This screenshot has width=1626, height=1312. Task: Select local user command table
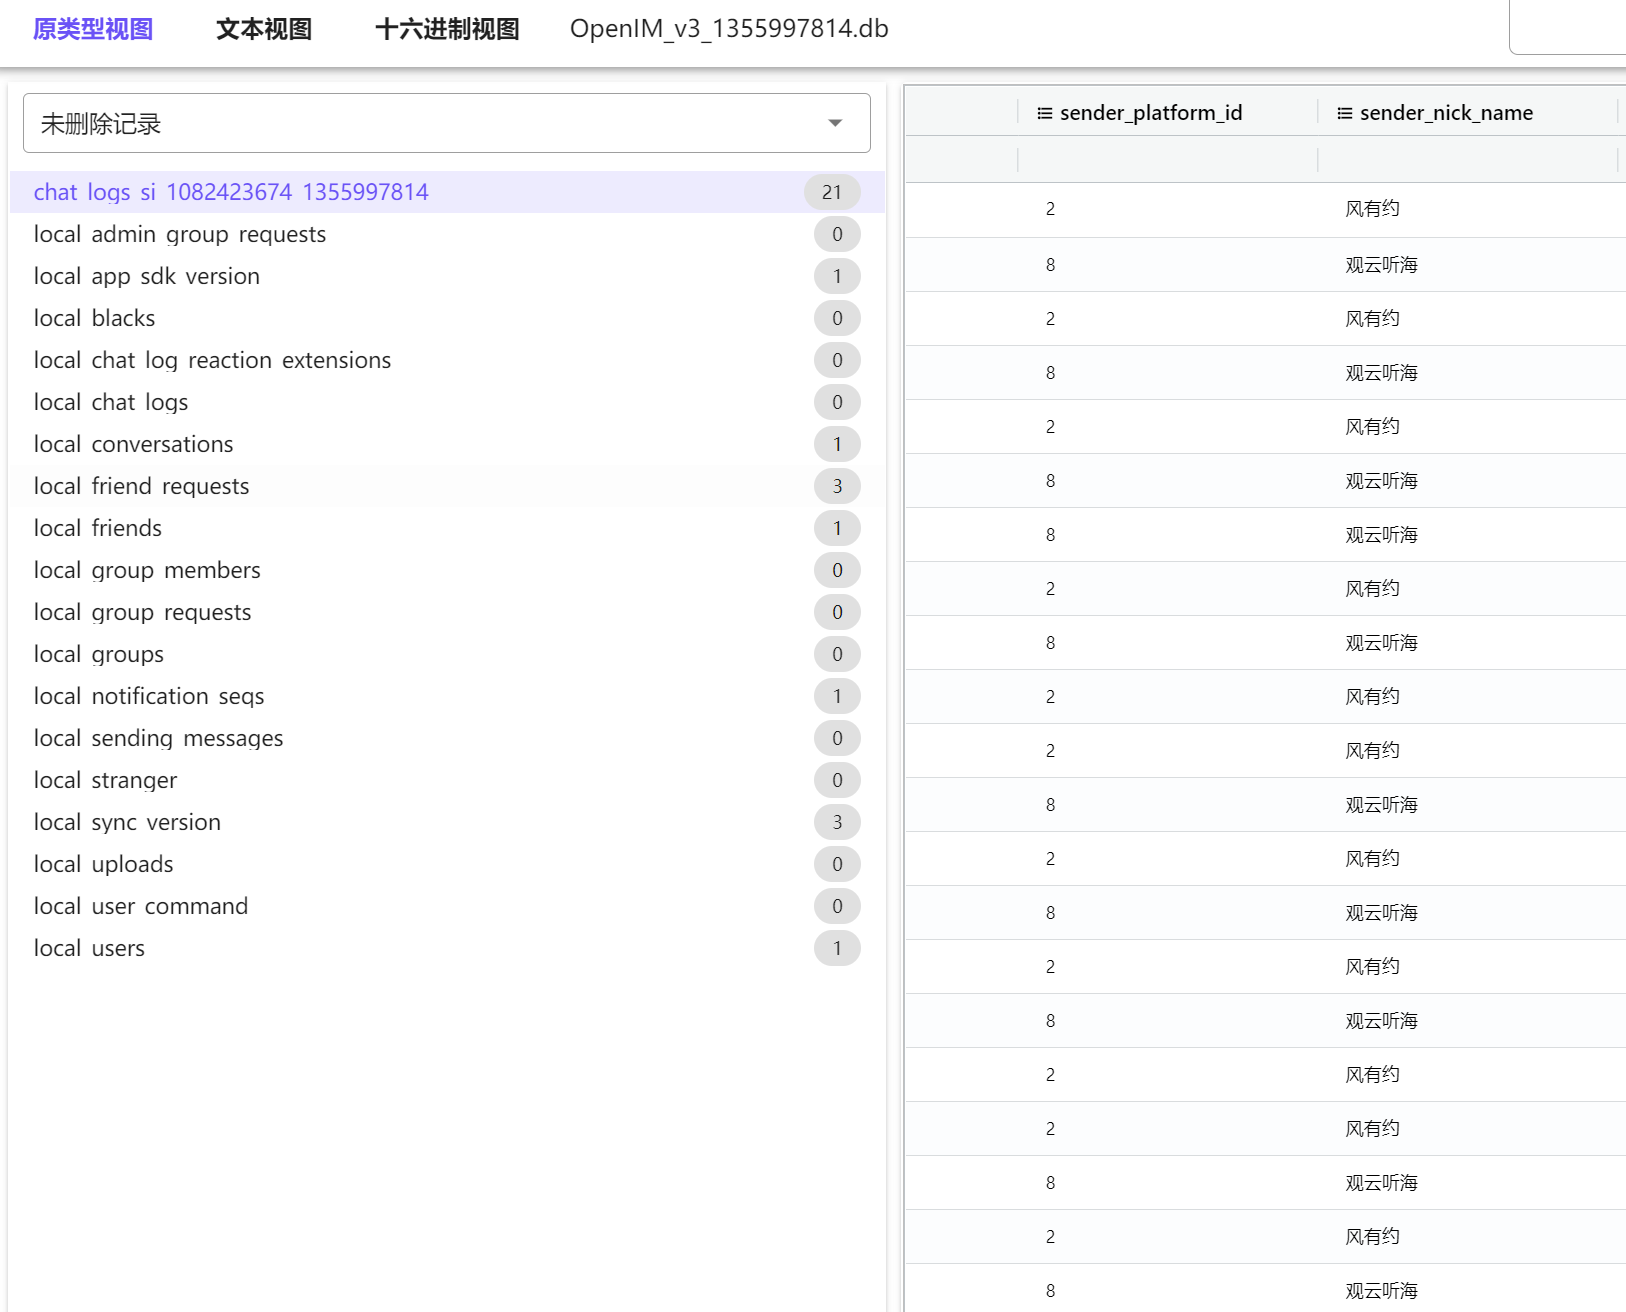click(x=447, y=906)
